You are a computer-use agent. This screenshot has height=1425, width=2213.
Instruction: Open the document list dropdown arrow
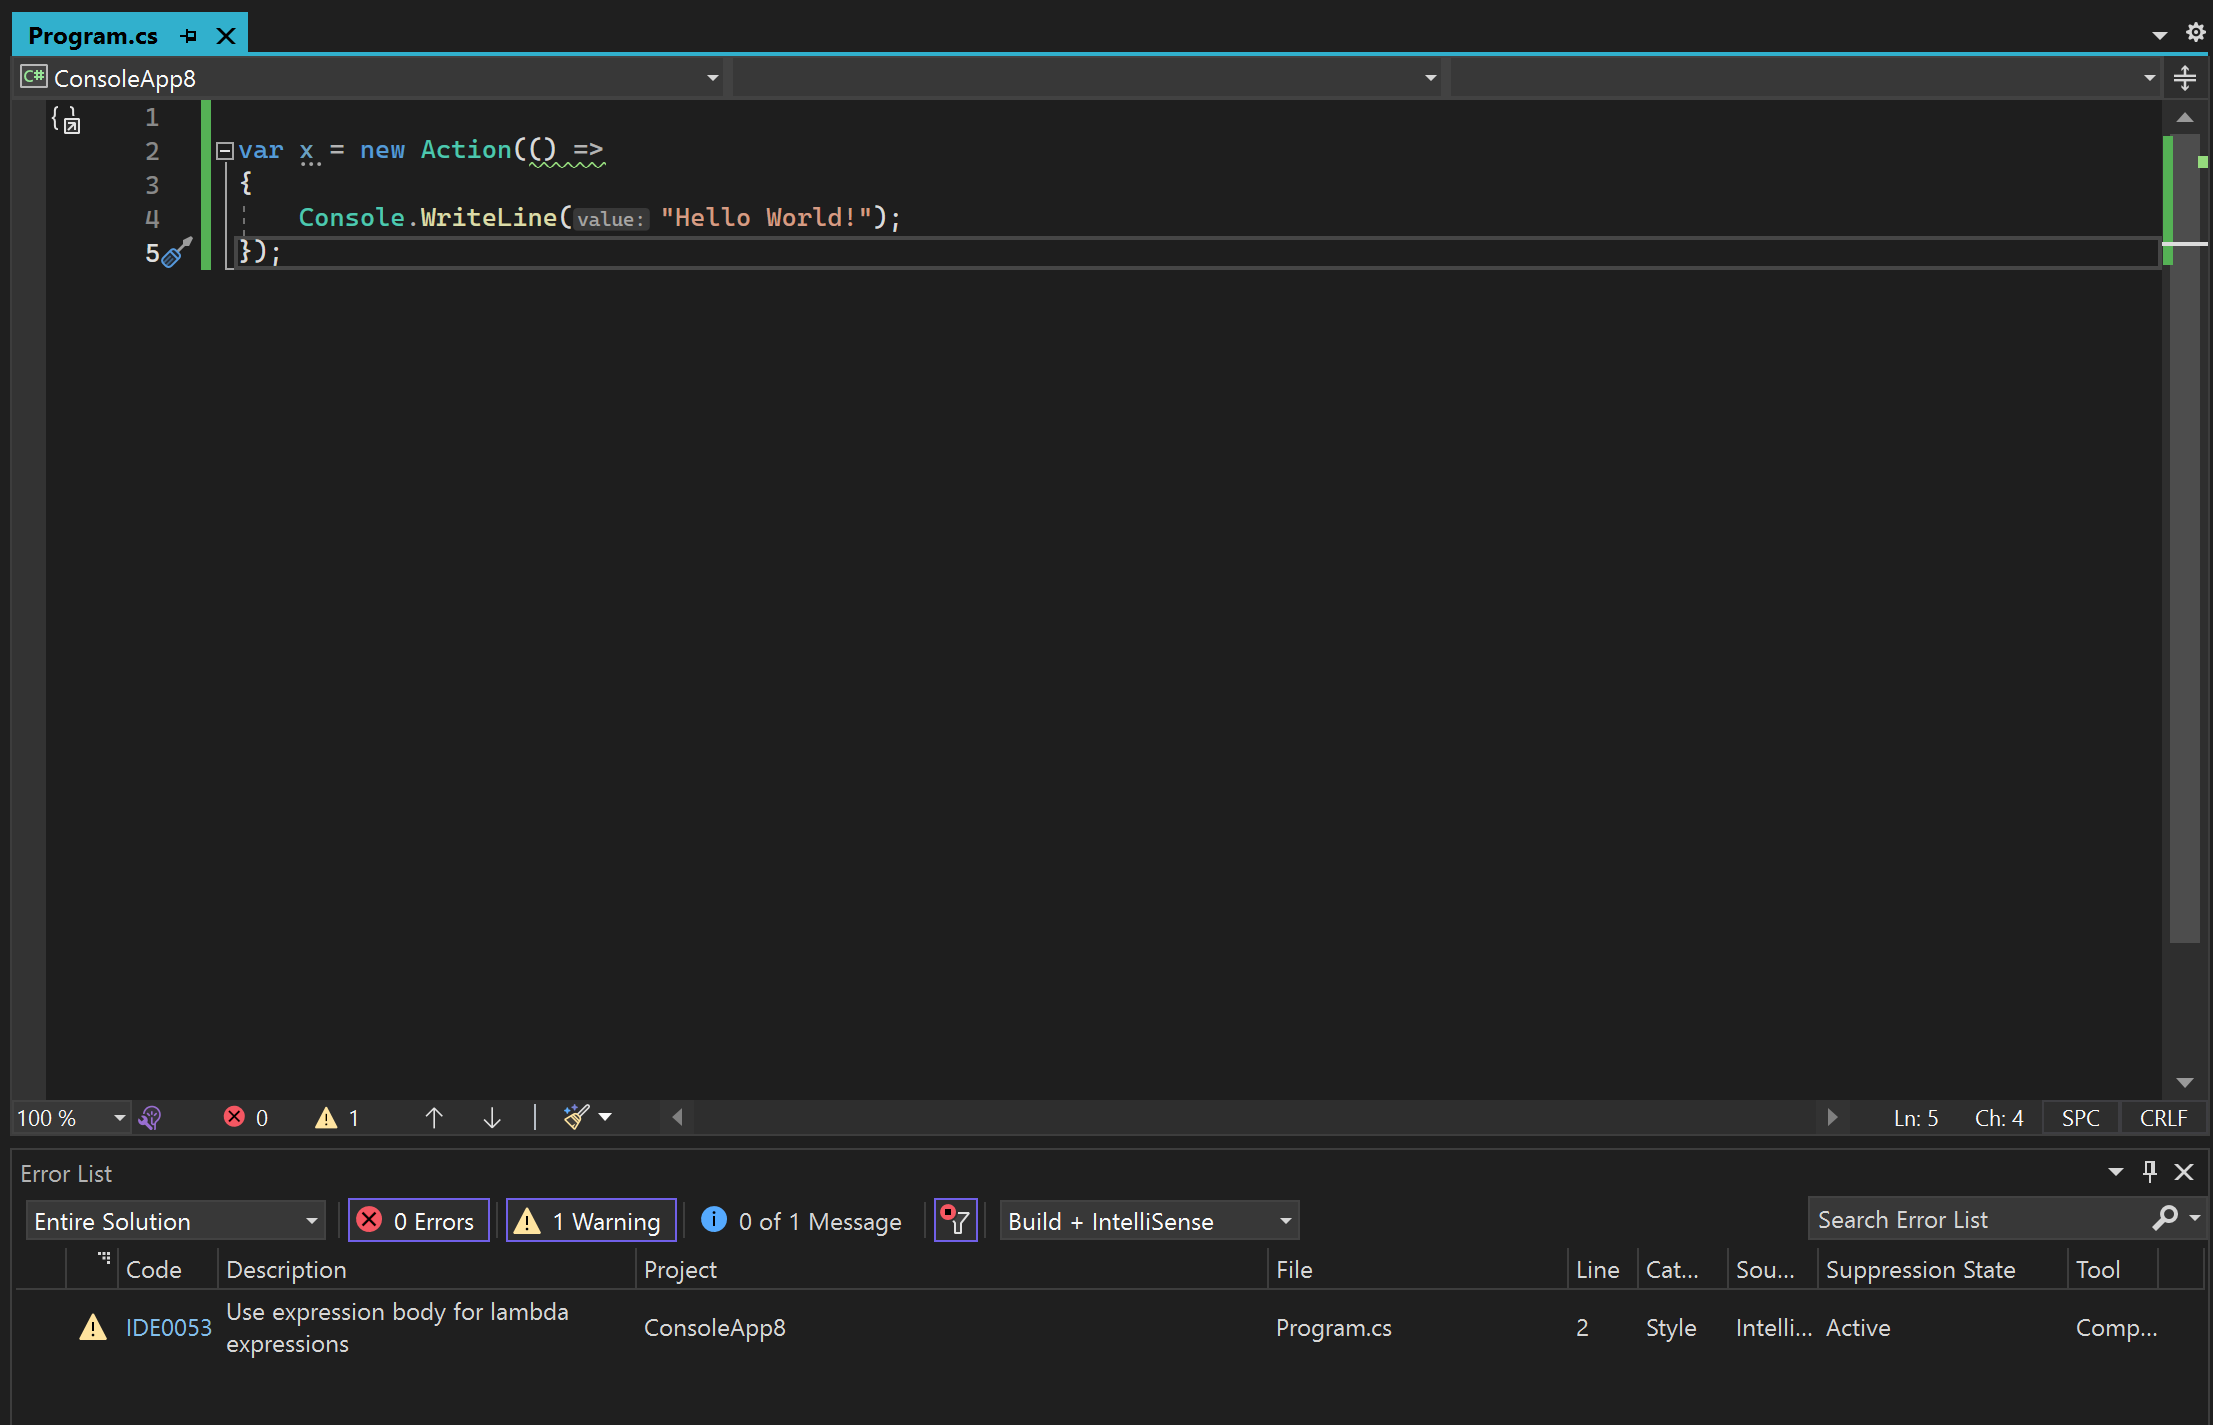(2159, 35)
